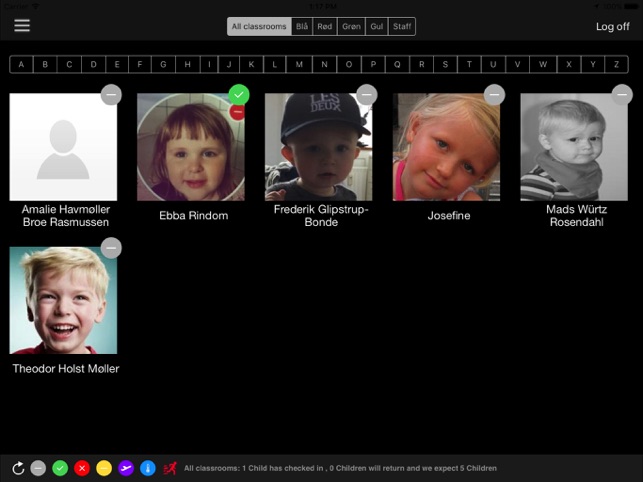Screen dimensions: 643x482
Task: Filter names by letter J
Action: 229,64
